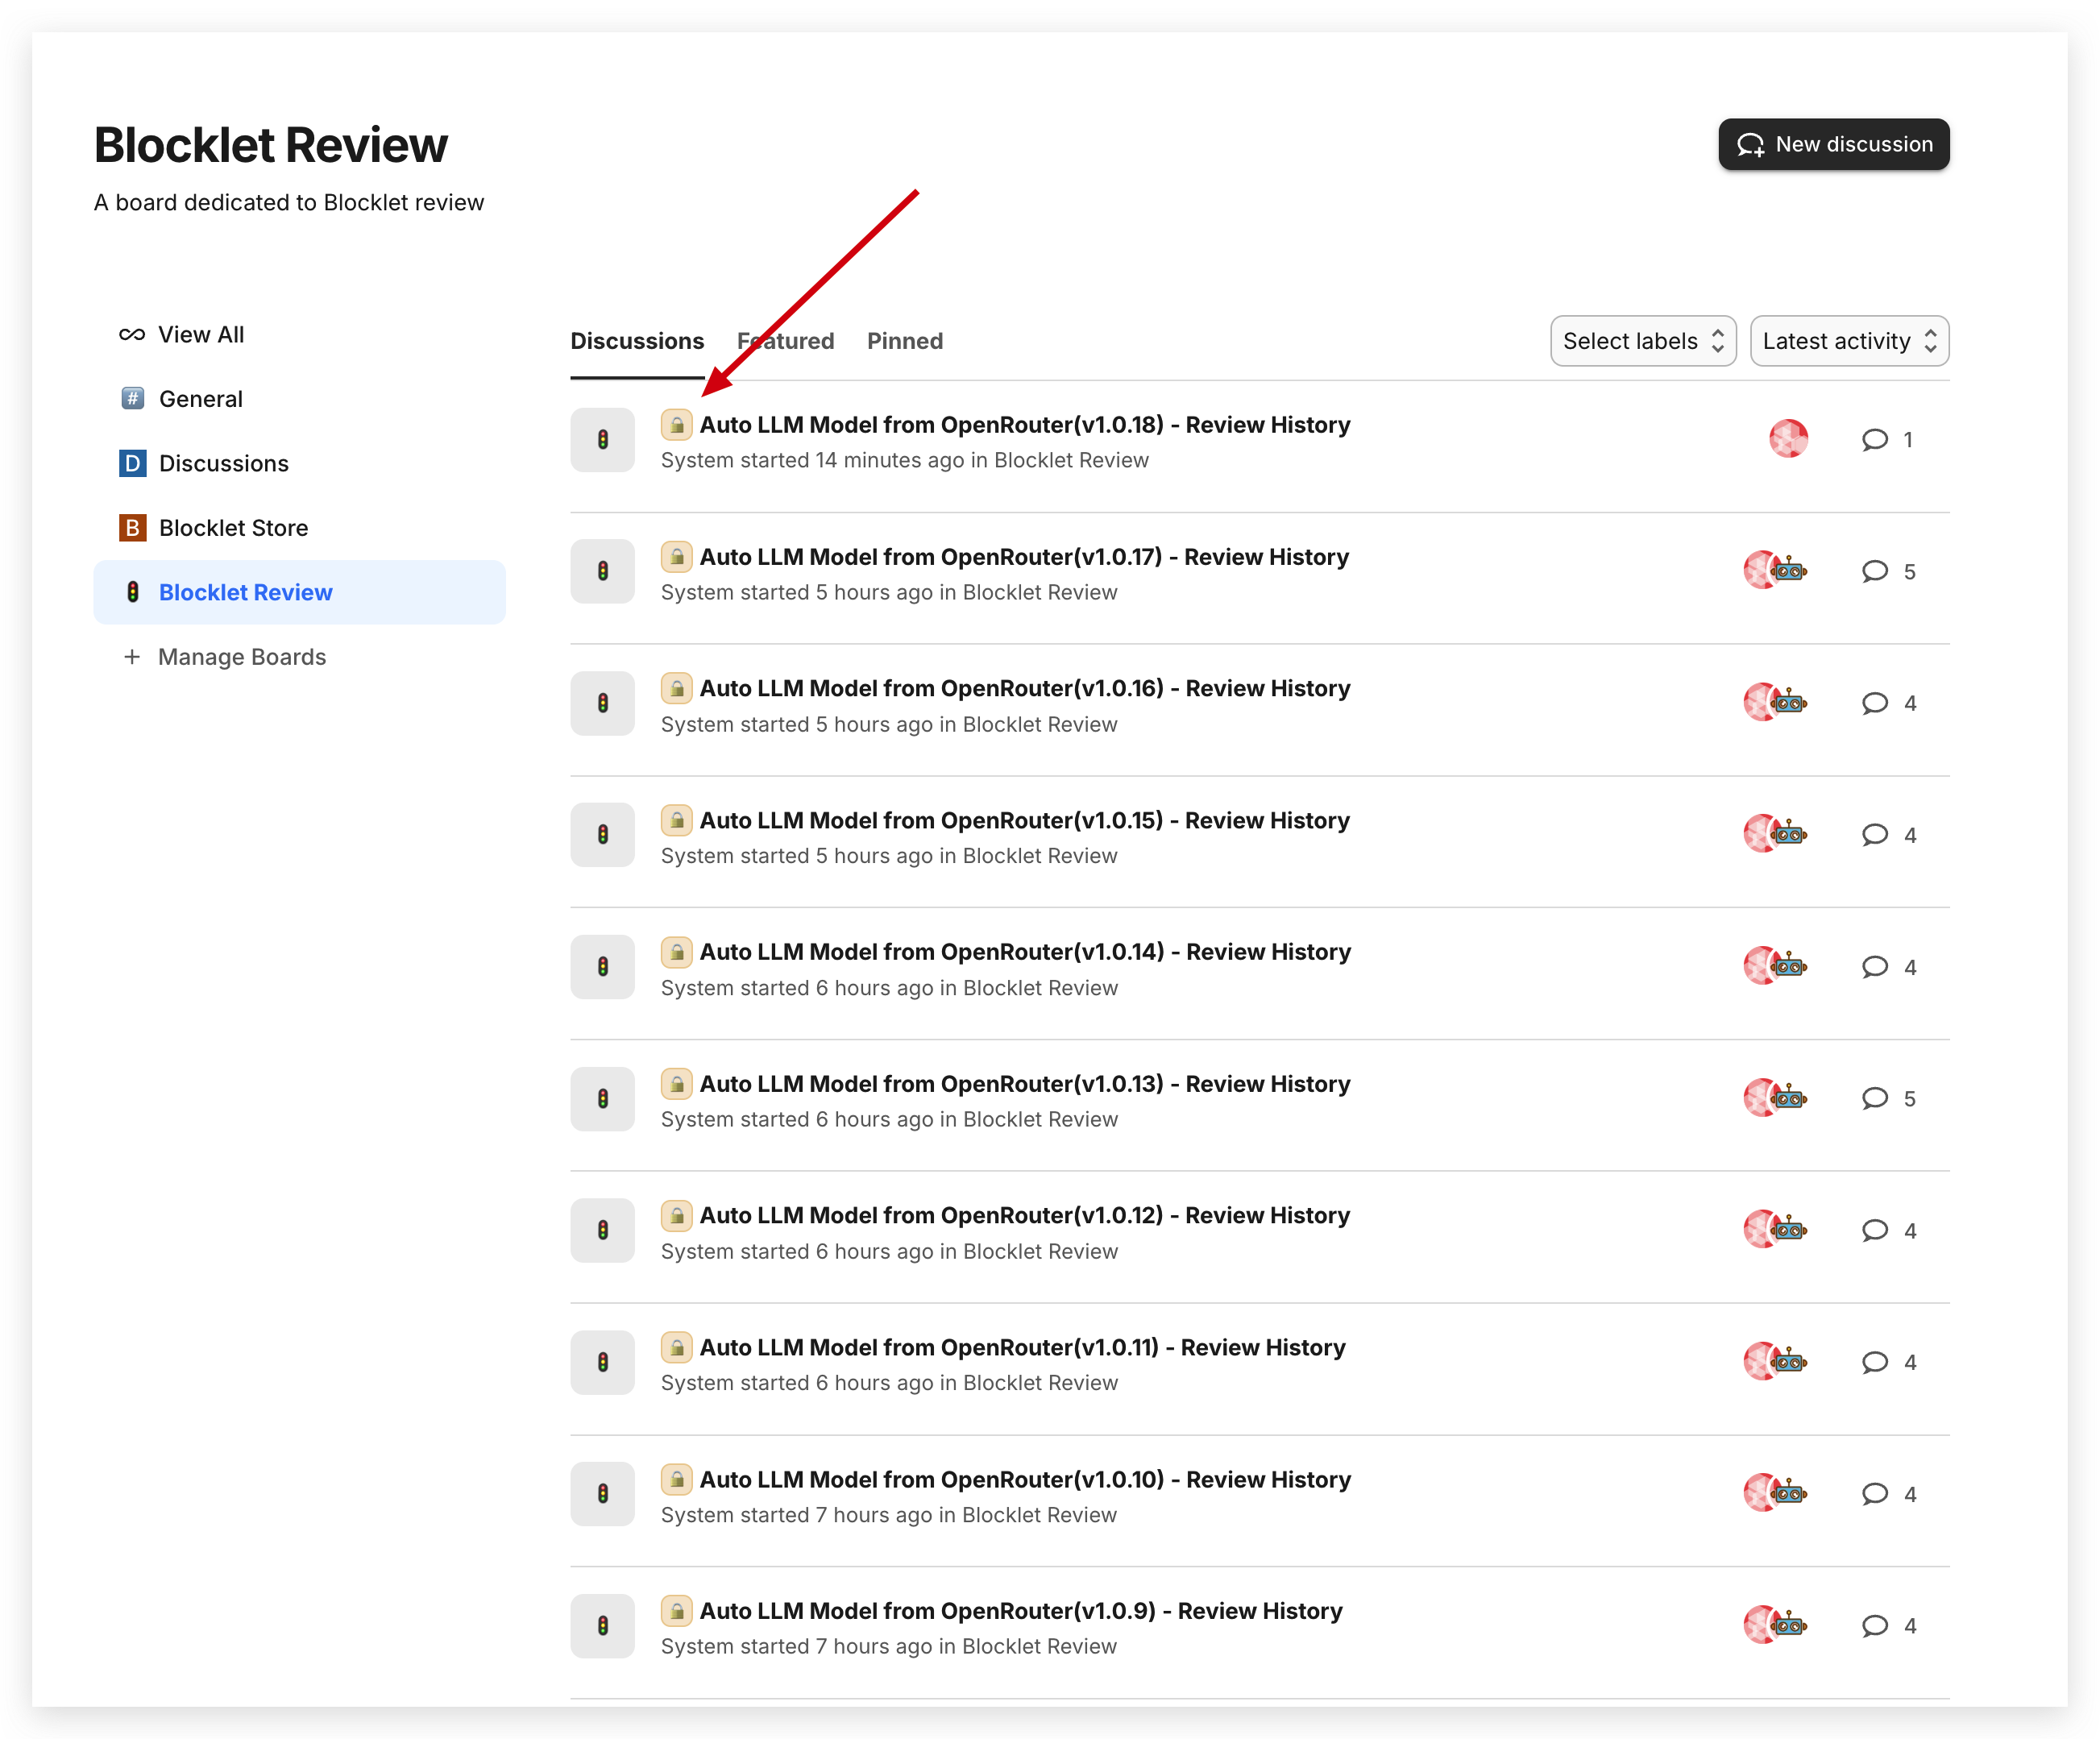Screen dimensions: 2100x1739
Task: Click plus icon beside Manage Boards
Action: coord(132,657)
